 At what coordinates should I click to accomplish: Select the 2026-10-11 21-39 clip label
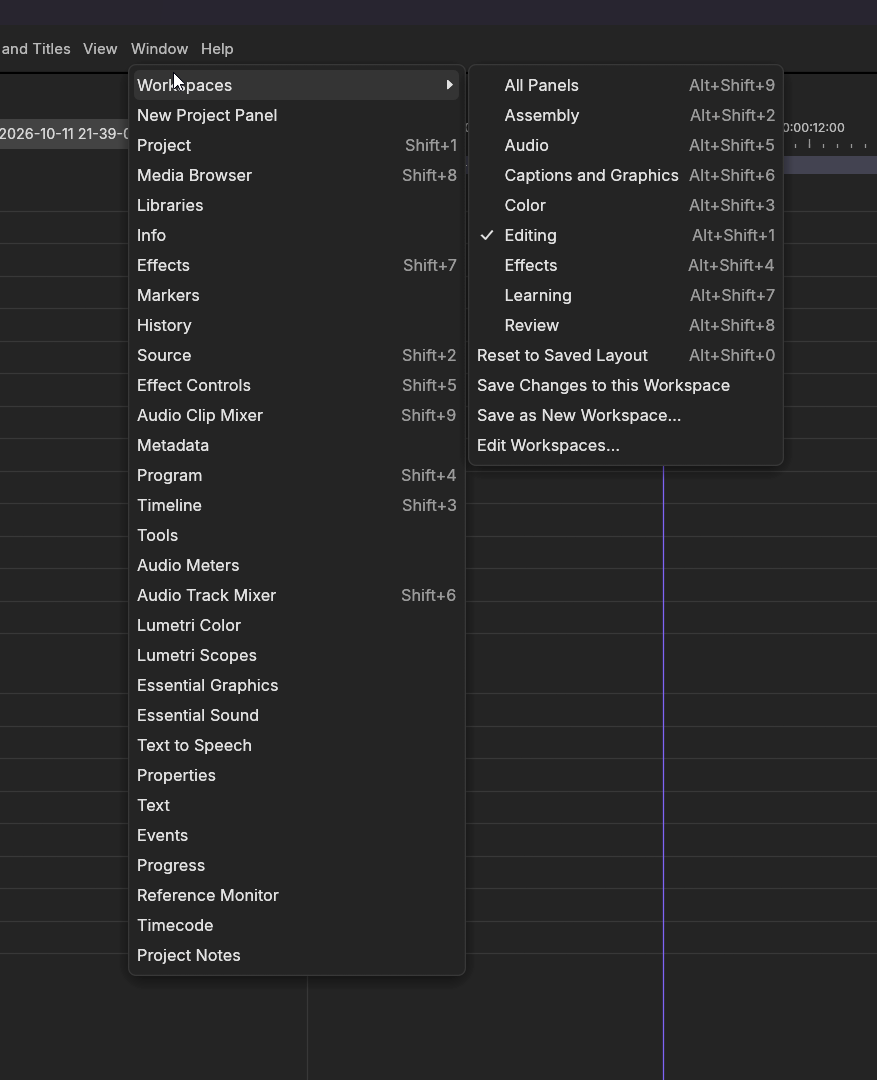(x=64, y=134)
